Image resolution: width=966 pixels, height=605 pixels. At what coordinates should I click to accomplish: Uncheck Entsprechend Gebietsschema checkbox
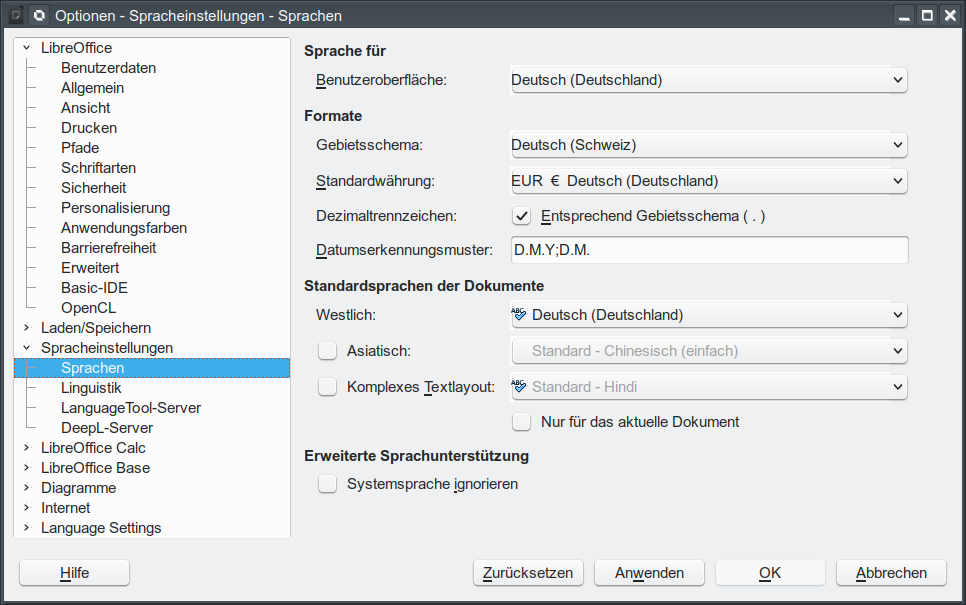521,216
